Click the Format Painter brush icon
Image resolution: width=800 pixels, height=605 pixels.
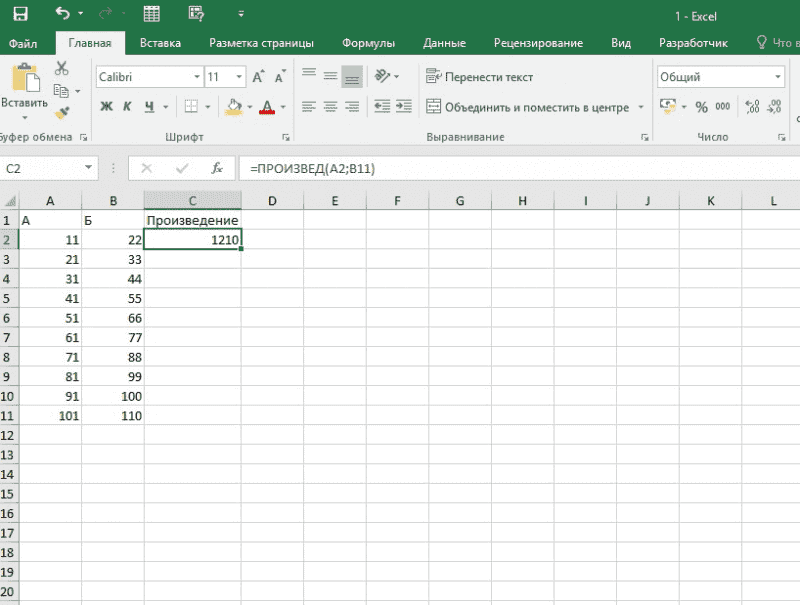click(61, 113)
